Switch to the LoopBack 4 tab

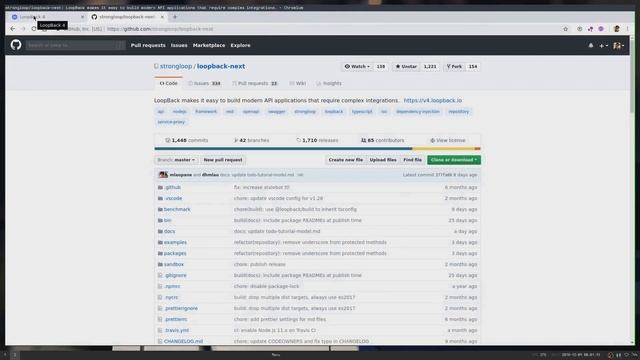click(47, 17)
